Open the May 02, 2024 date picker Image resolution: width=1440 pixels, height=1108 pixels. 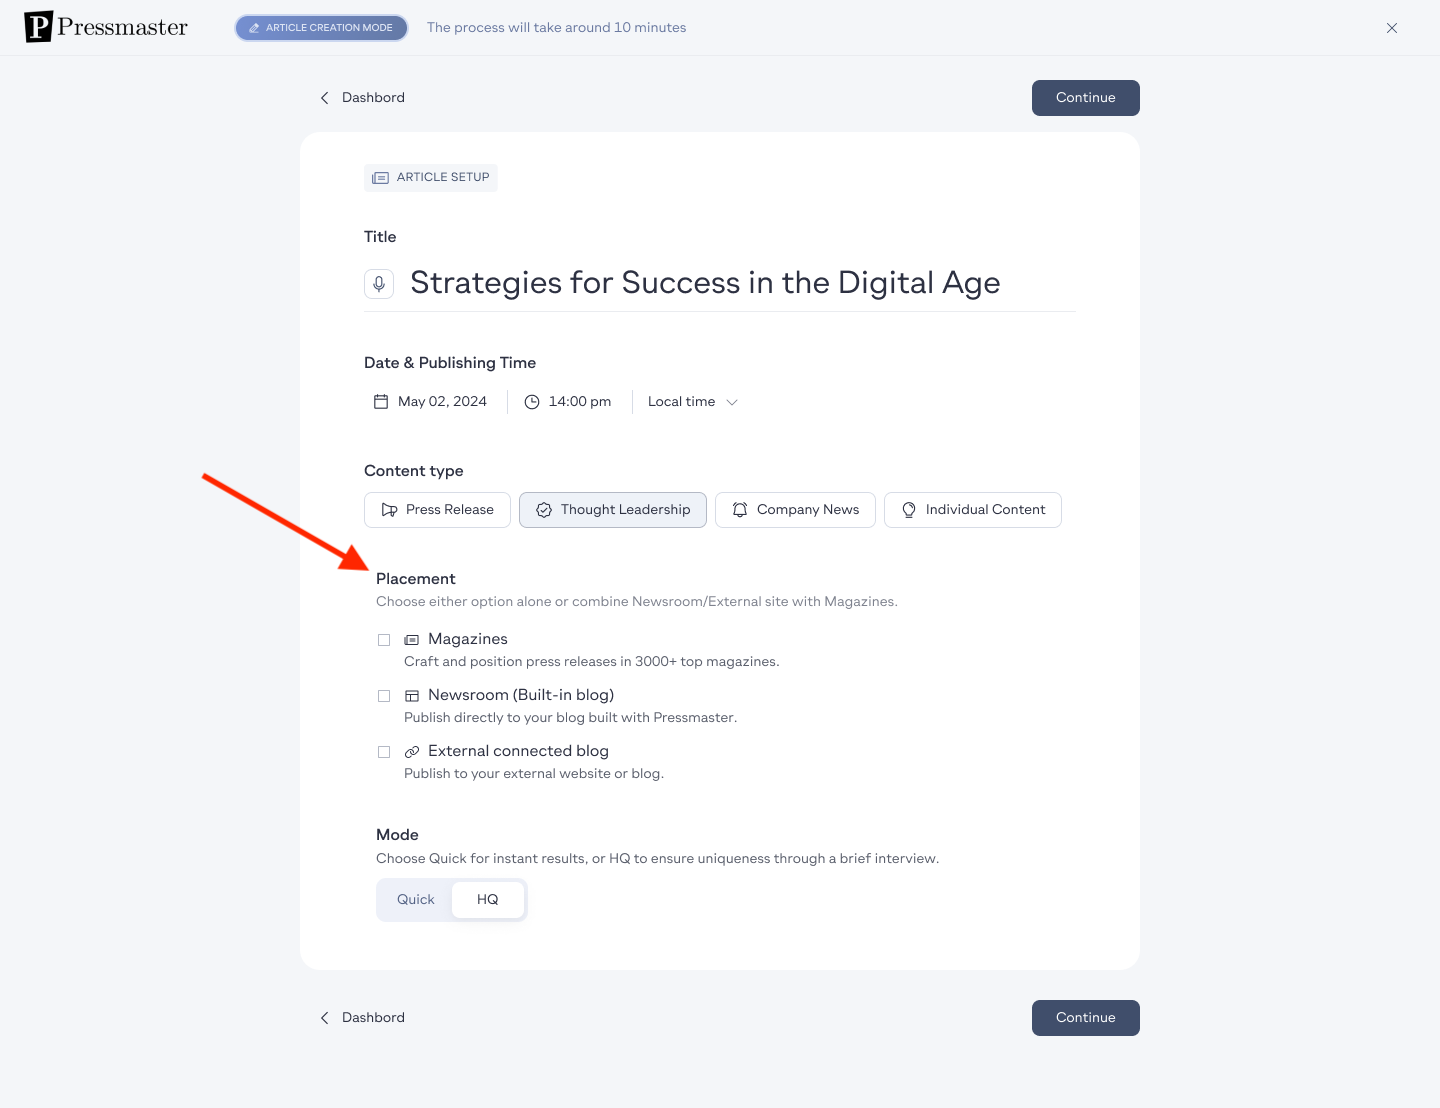430,402
